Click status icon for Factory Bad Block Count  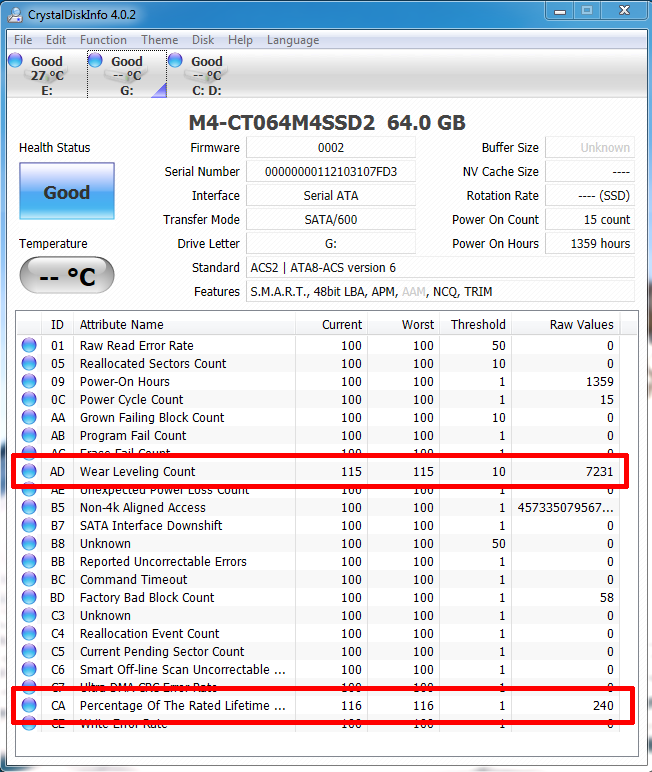(x=29, y=597)
